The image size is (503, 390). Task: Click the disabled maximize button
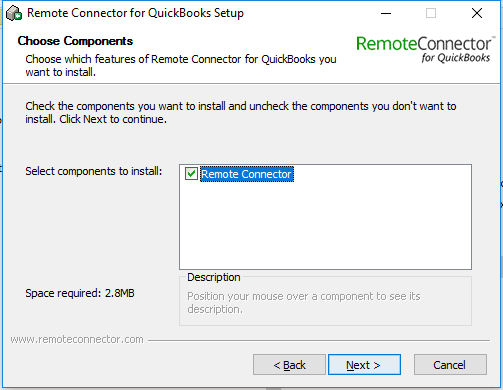click(x=431, y=13)
